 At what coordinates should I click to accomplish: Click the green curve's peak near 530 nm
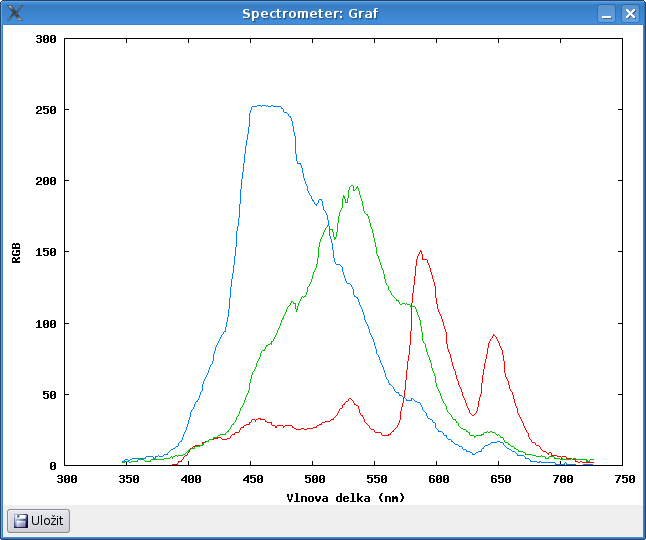[353, 187]
